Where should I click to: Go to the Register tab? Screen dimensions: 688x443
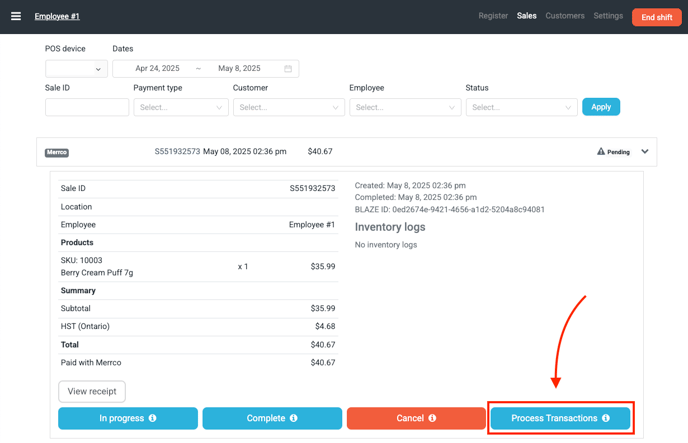coord(492,16)
